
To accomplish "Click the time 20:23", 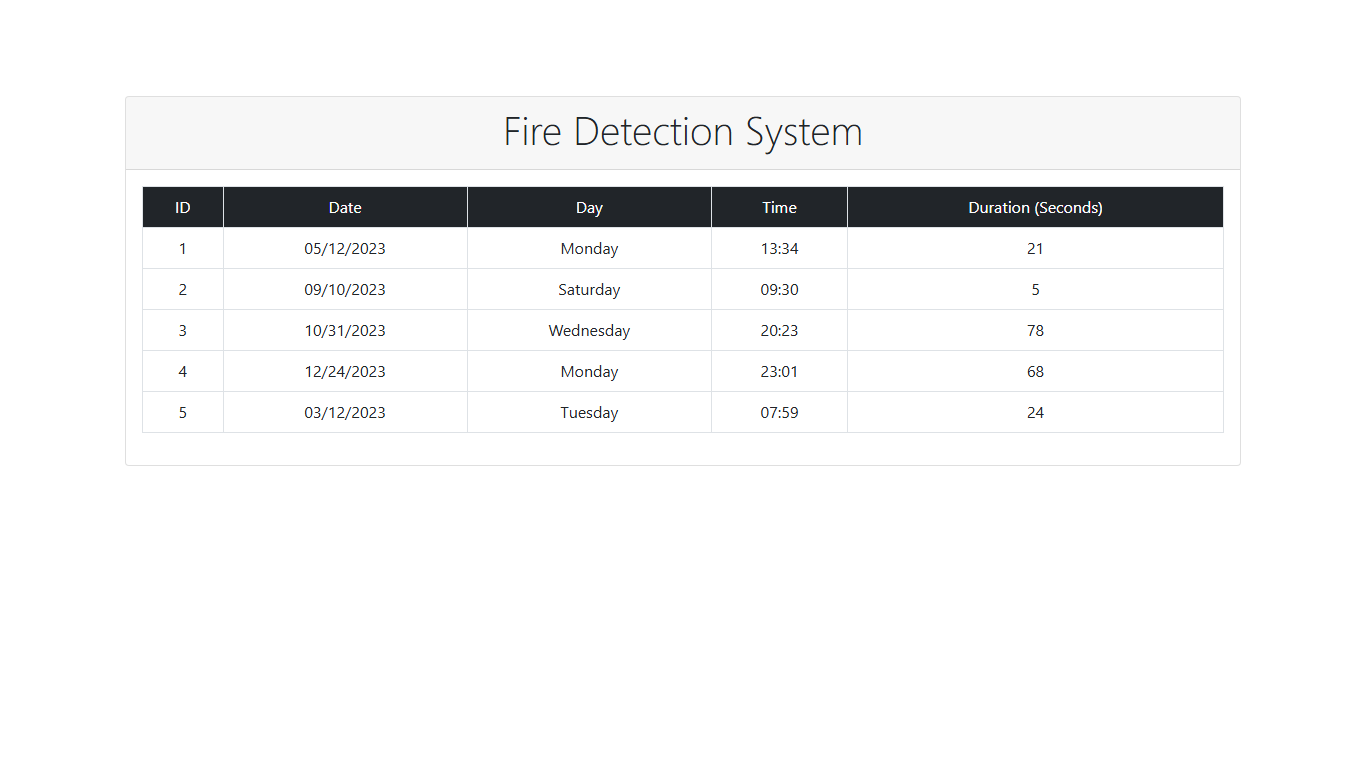I will pyautogui.click(x=779, y=330).
